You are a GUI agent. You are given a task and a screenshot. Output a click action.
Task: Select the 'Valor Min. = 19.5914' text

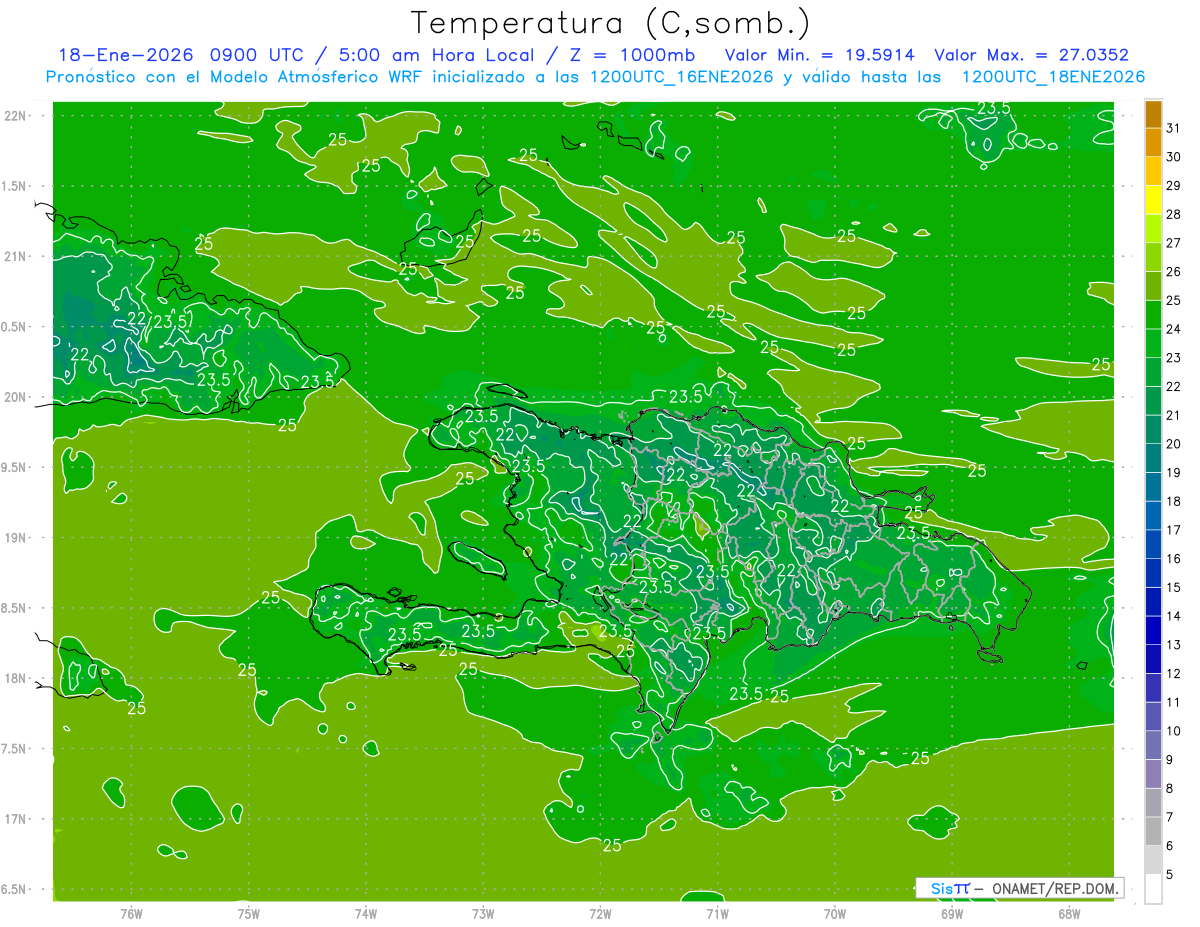[x=819, y=55]
